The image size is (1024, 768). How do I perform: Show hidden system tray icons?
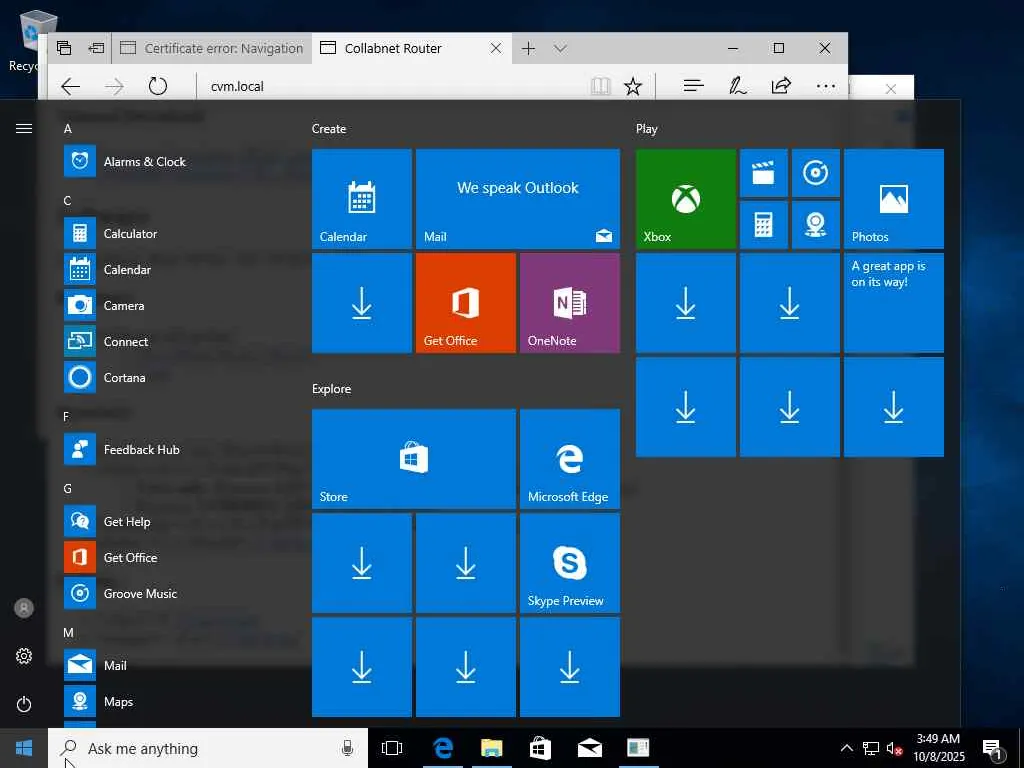pyautogui.click(x=846, y=748)
